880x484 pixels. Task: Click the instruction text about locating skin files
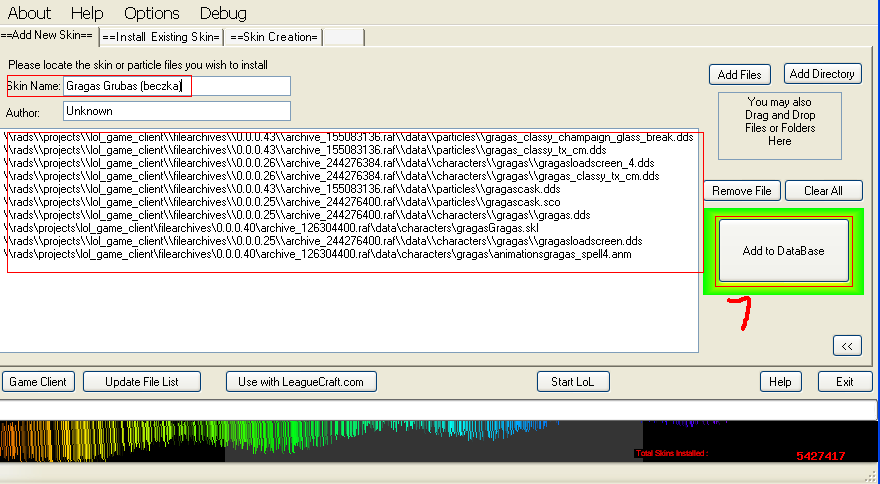138,65
